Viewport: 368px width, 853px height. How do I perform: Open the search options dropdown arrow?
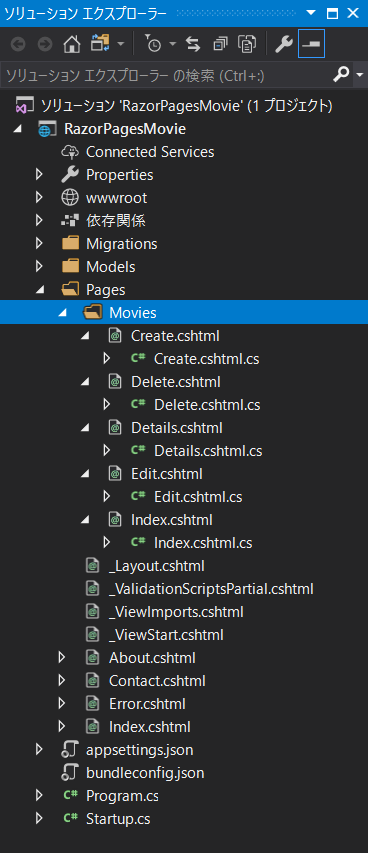359,75
